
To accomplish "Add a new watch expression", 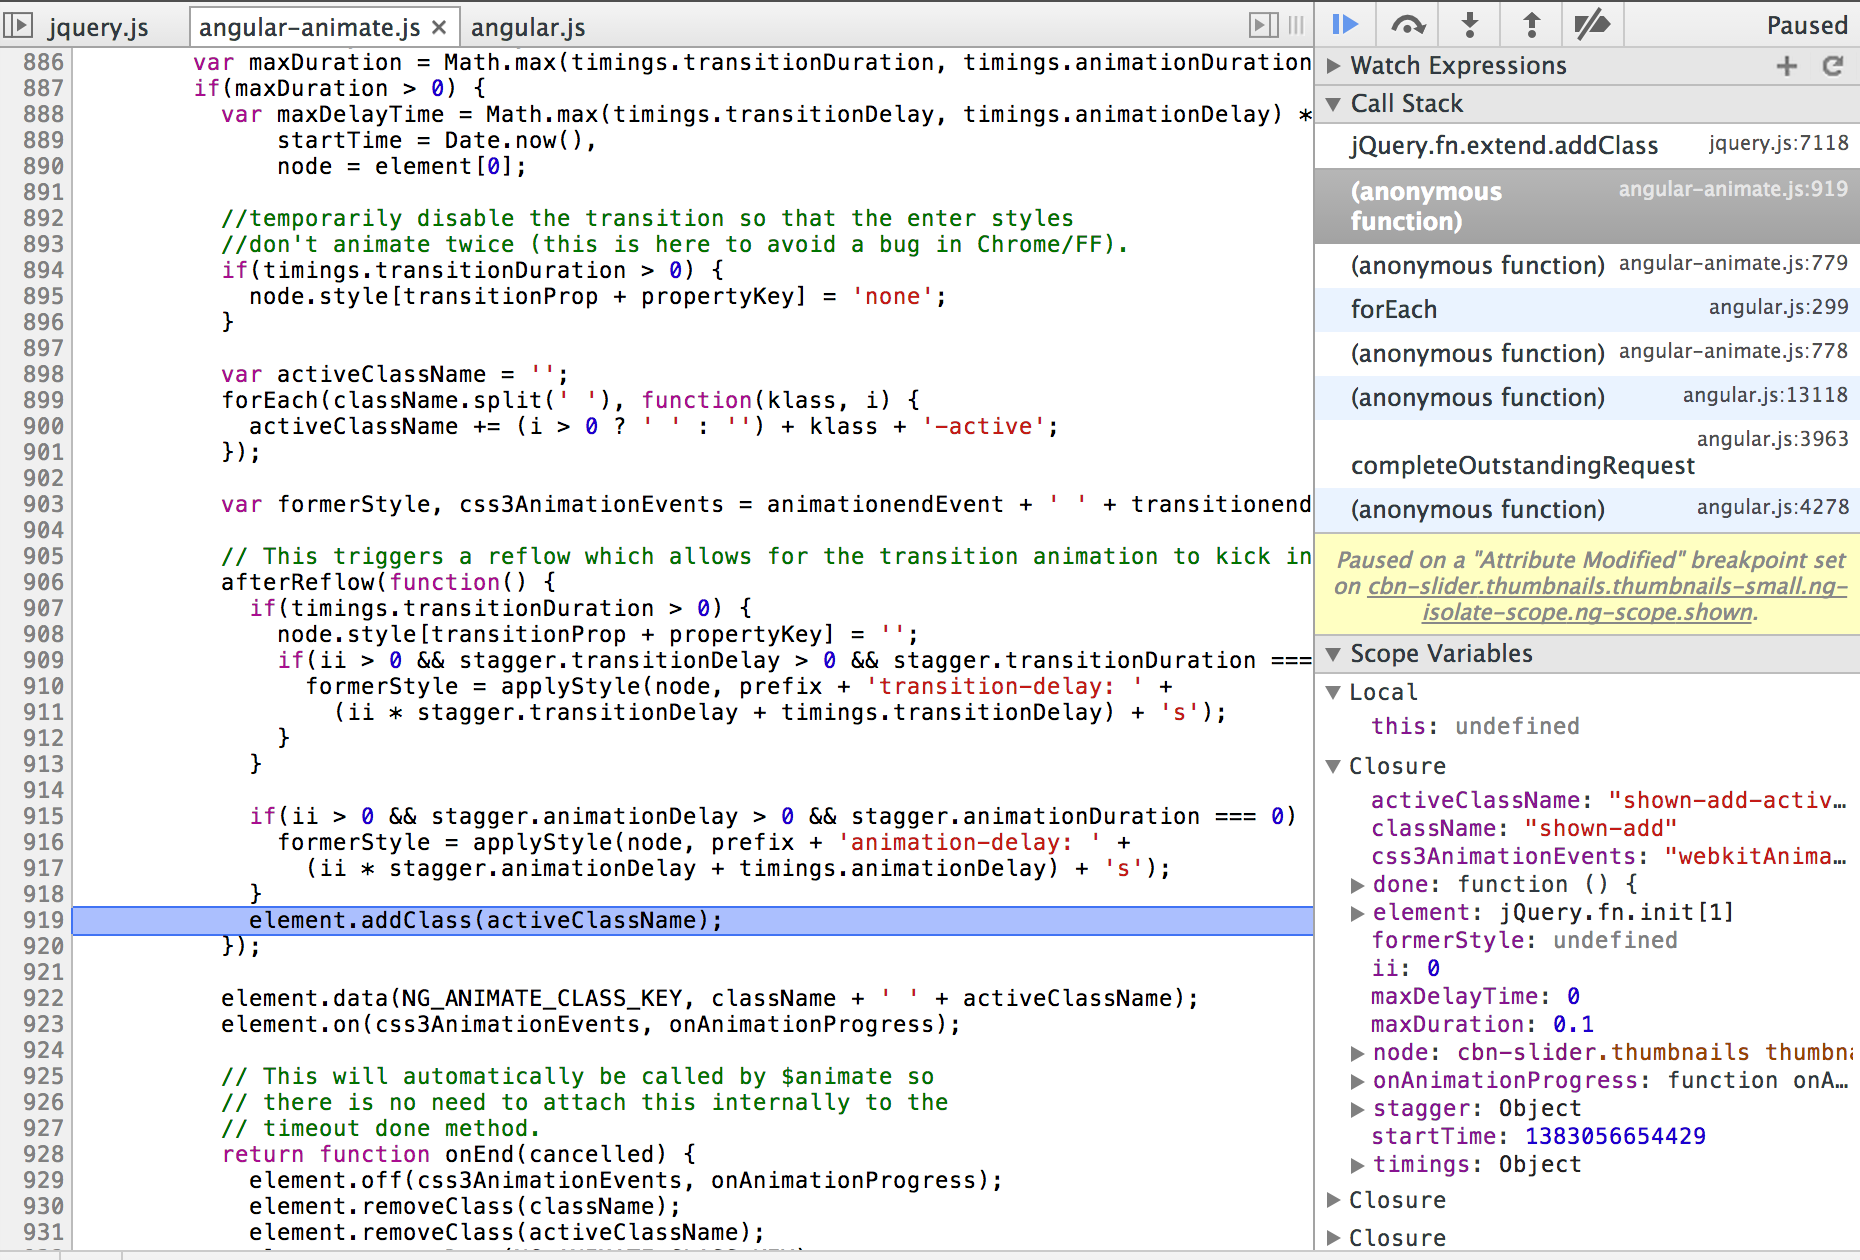I will (1787, 66).
